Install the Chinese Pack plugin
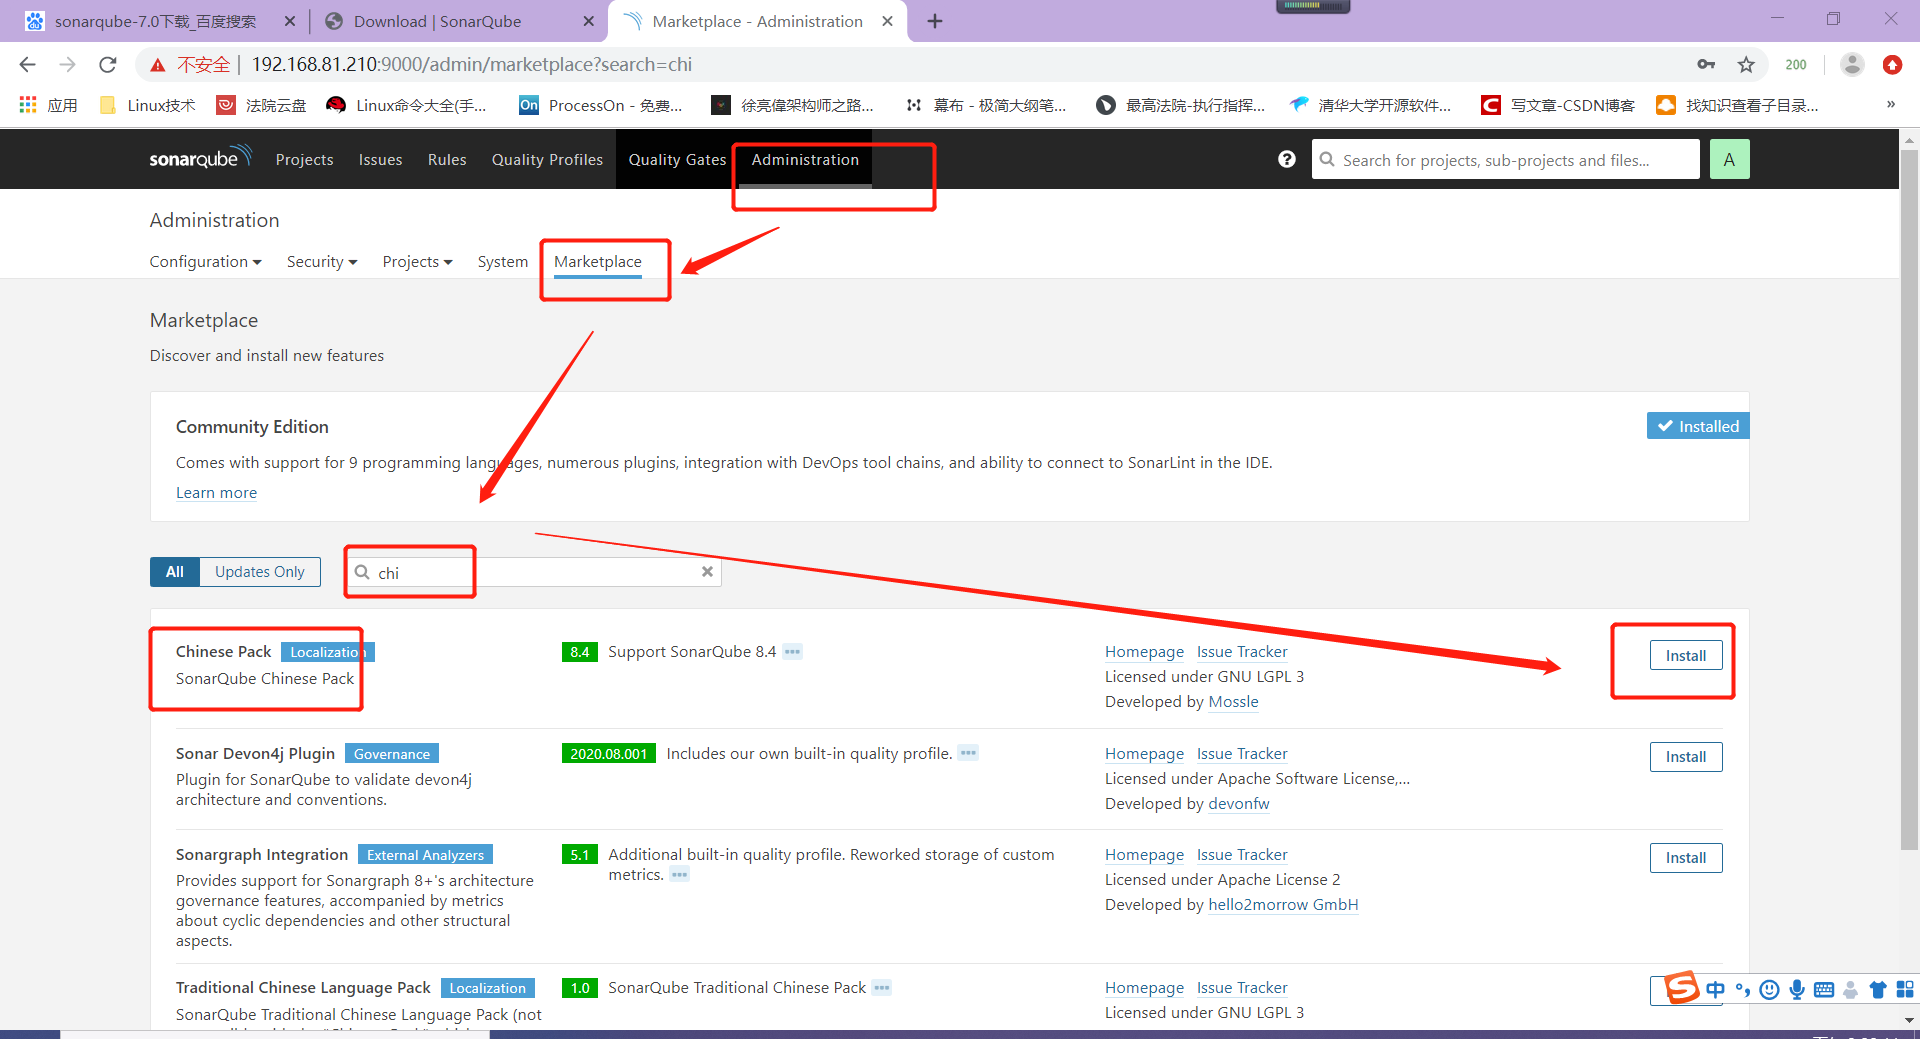The width and height of the screenshot is (1920, 1039). point(1686,656)
